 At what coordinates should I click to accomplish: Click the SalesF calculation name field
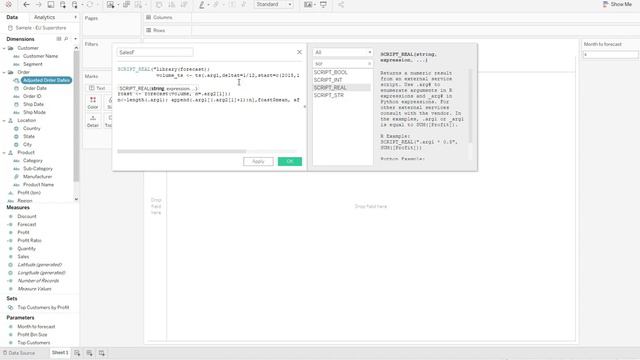(155, 52)
